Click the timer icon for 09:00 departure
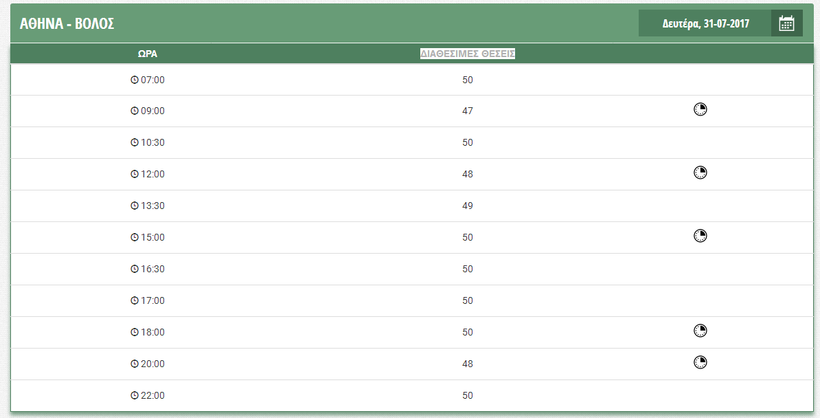This screenshot has width=820, height=418. tap(700, 110)
